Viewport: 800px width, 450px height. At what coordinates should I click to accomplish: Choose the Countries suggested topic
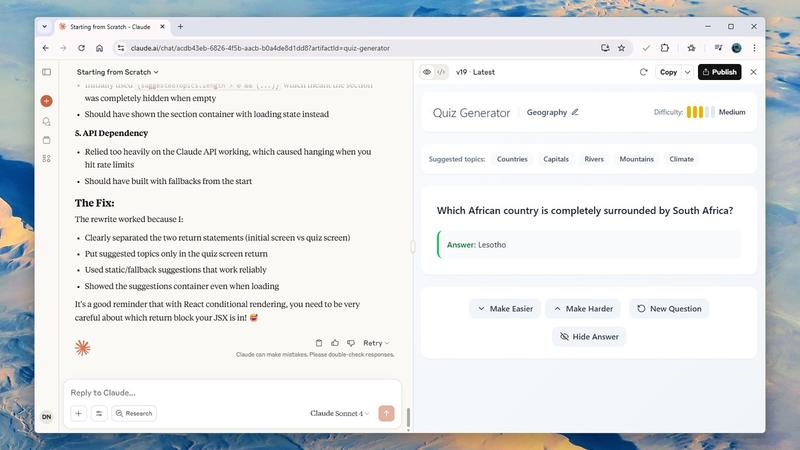[512, 159]
